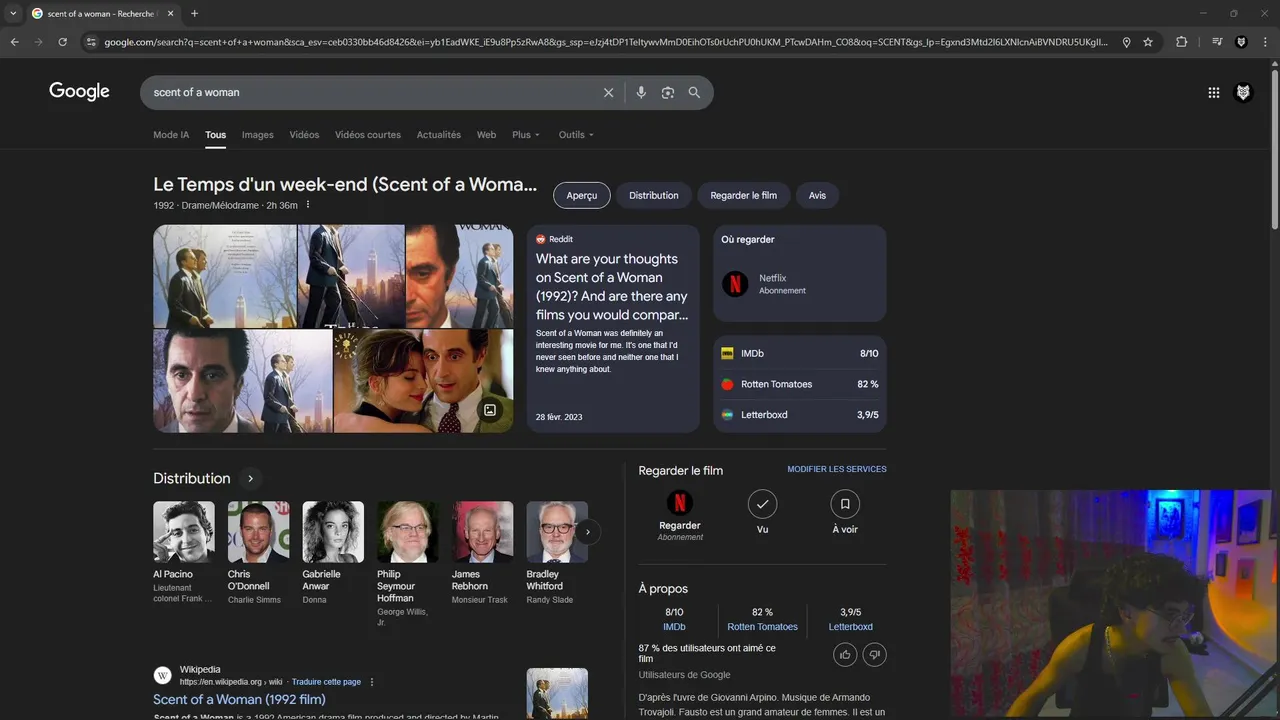
Task: Click Gabrielle Anwar cast thumbnail
Action: point(333,532)
